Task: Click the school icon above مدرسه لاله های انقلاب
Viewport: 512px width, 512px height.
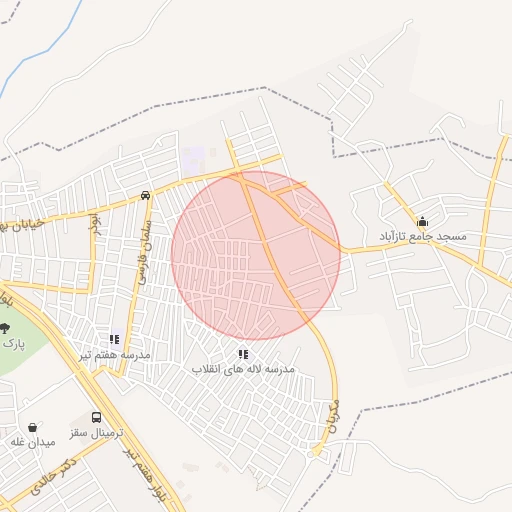Action: (243, 354)
